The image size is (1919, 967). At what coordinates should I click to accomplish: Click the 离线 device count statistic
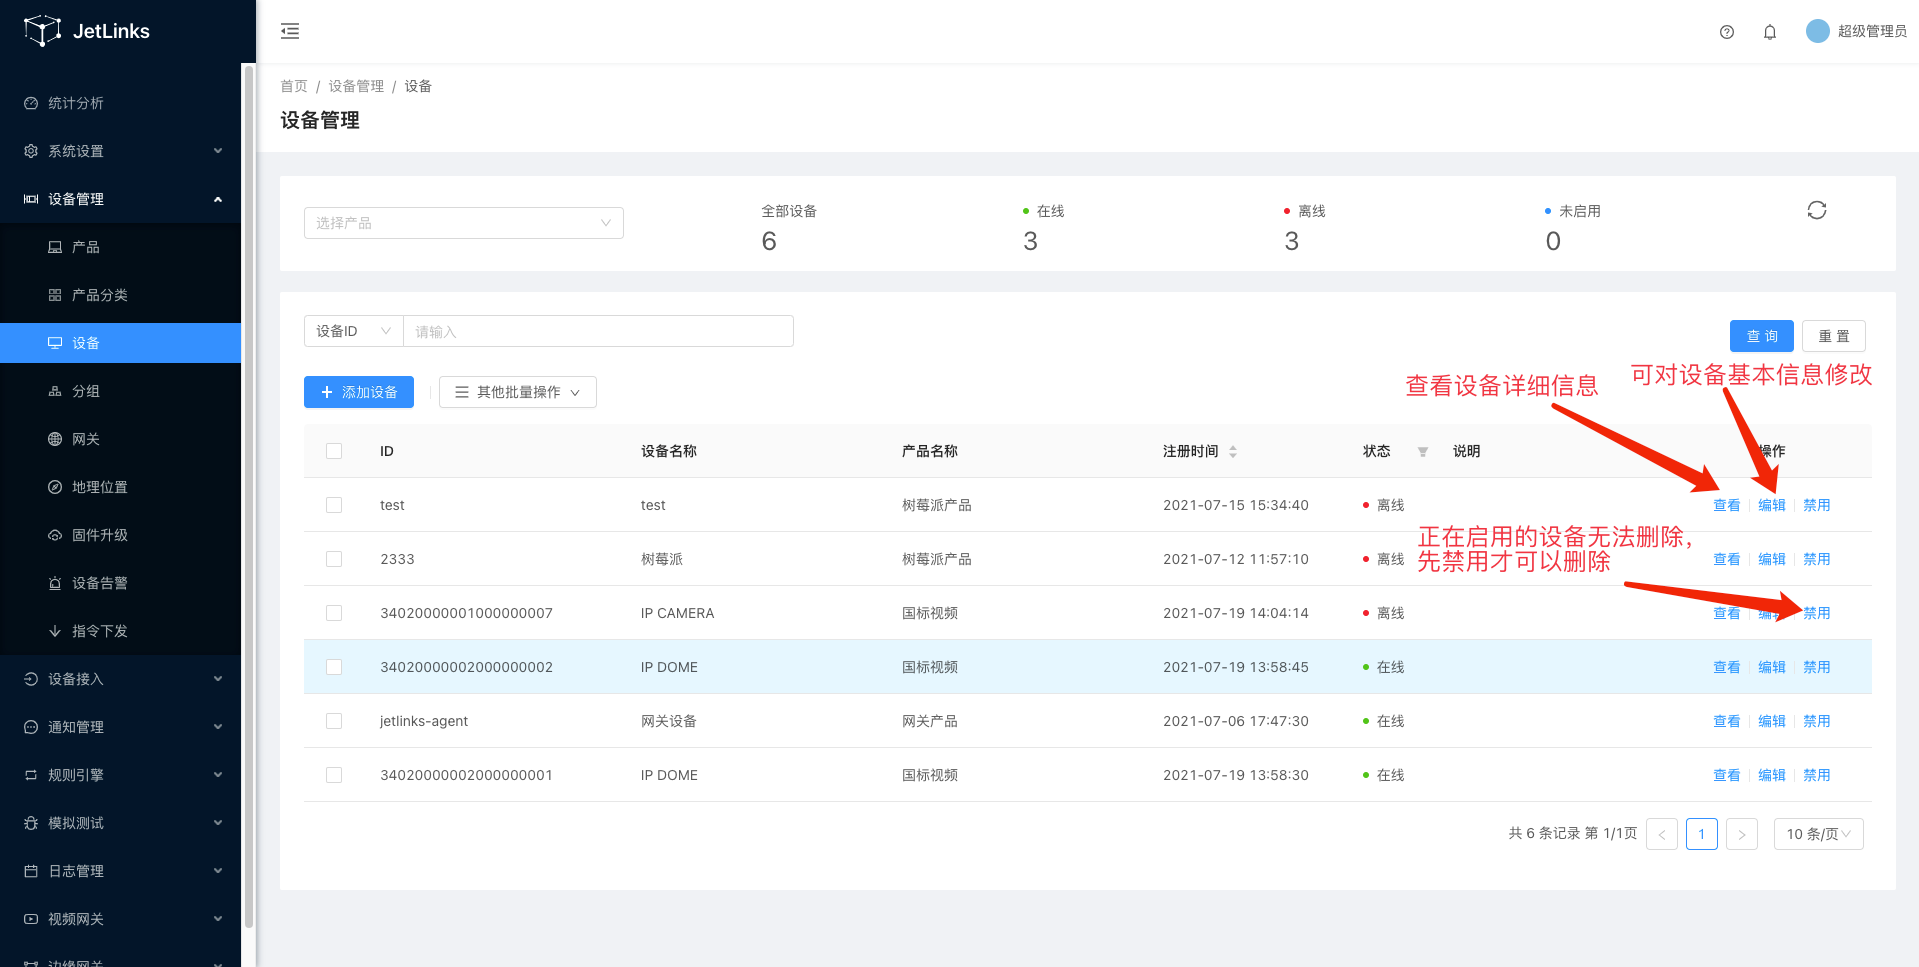click(x=1304, y=228)
